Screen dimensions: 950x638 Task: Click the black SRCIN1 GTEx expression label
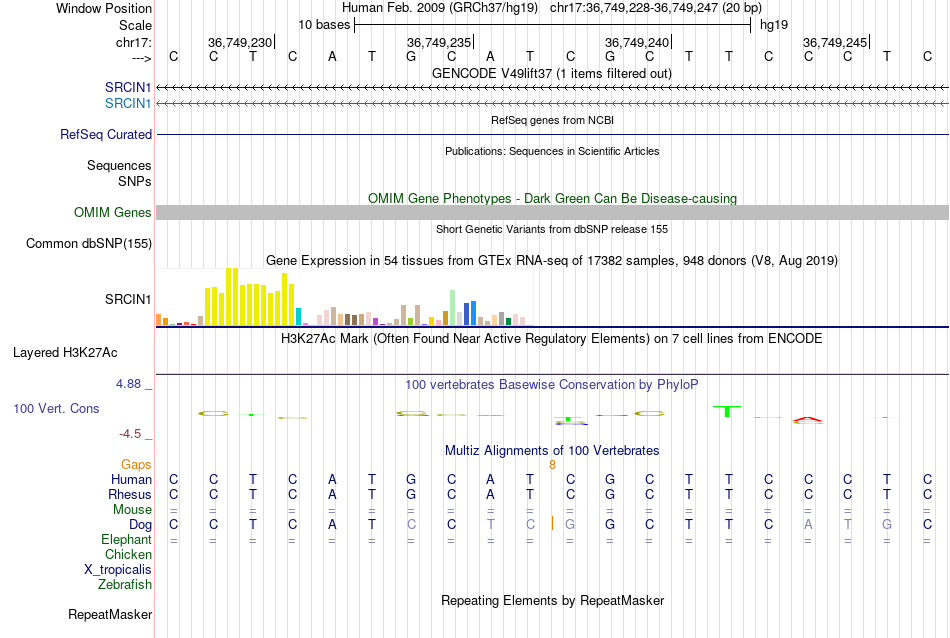click(x=128, y=299)
